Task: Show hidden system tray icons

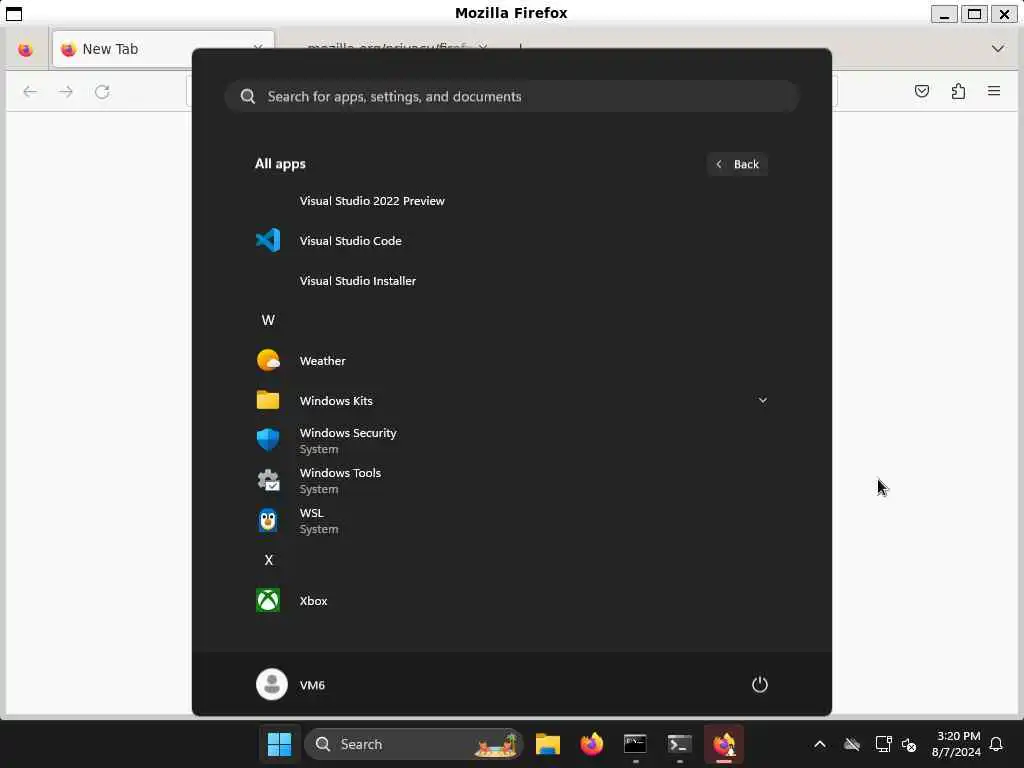Action: (820, 744)
